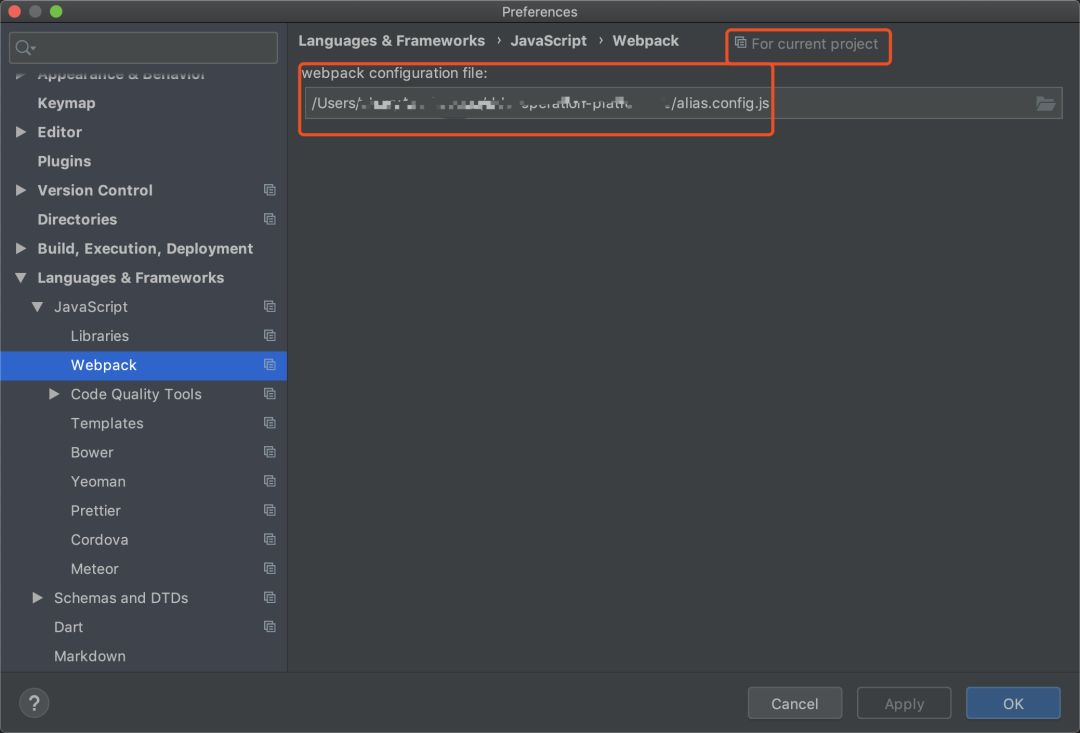The height and width of the screenshot is (733, 1080).
Task: Click Webpack in the breadcrumb path
Action: 645,41
